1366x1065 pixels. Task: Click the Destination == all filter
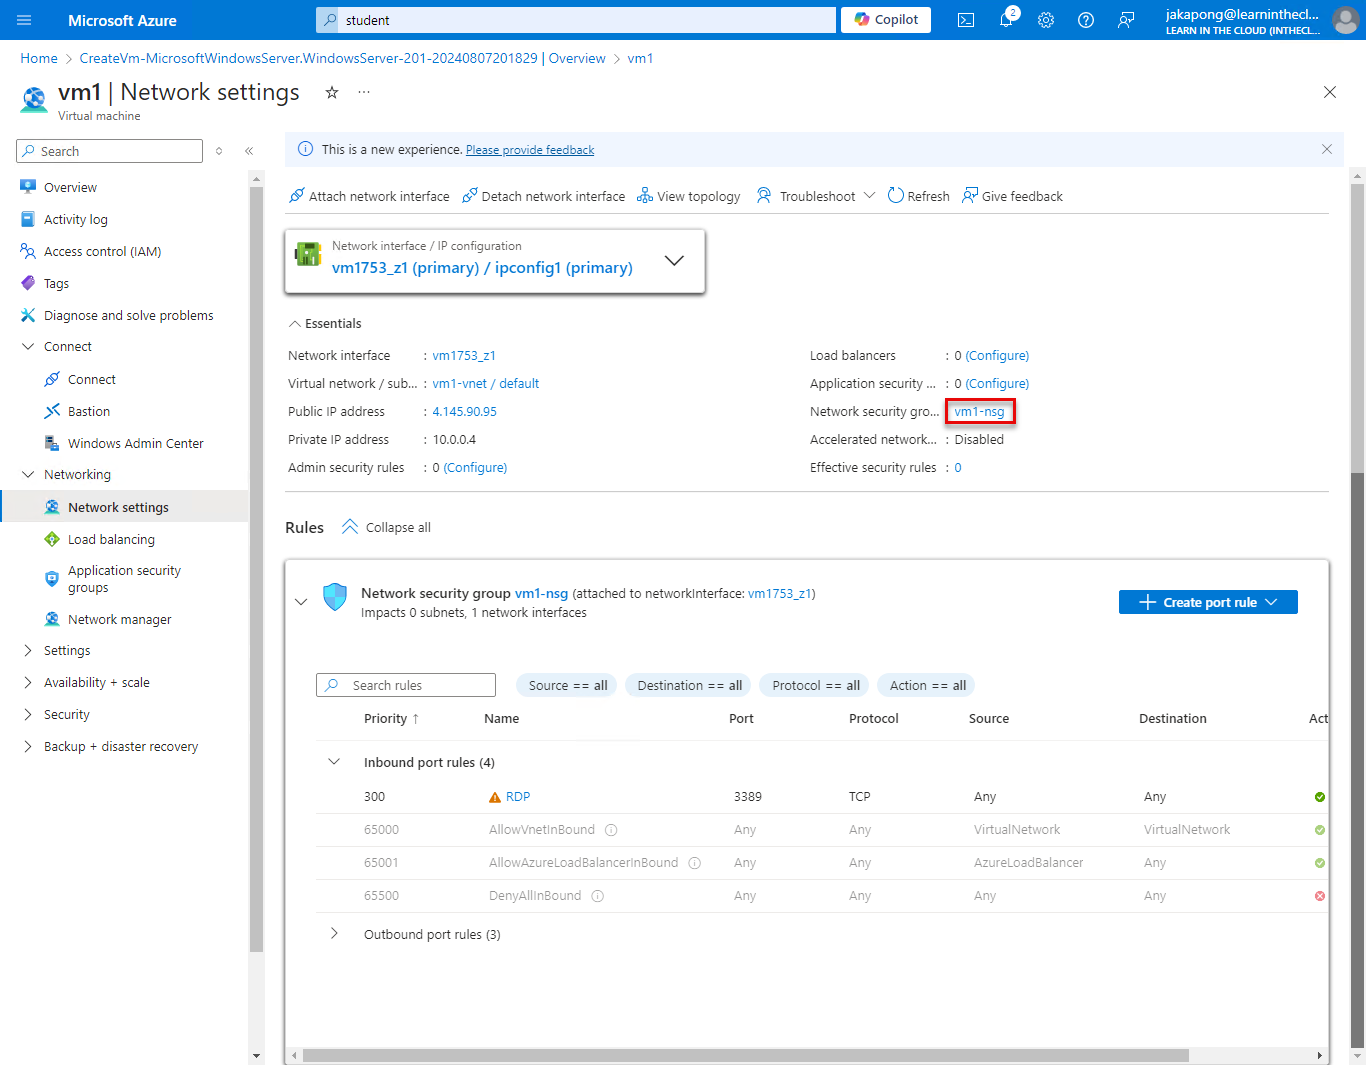[689, 685]
